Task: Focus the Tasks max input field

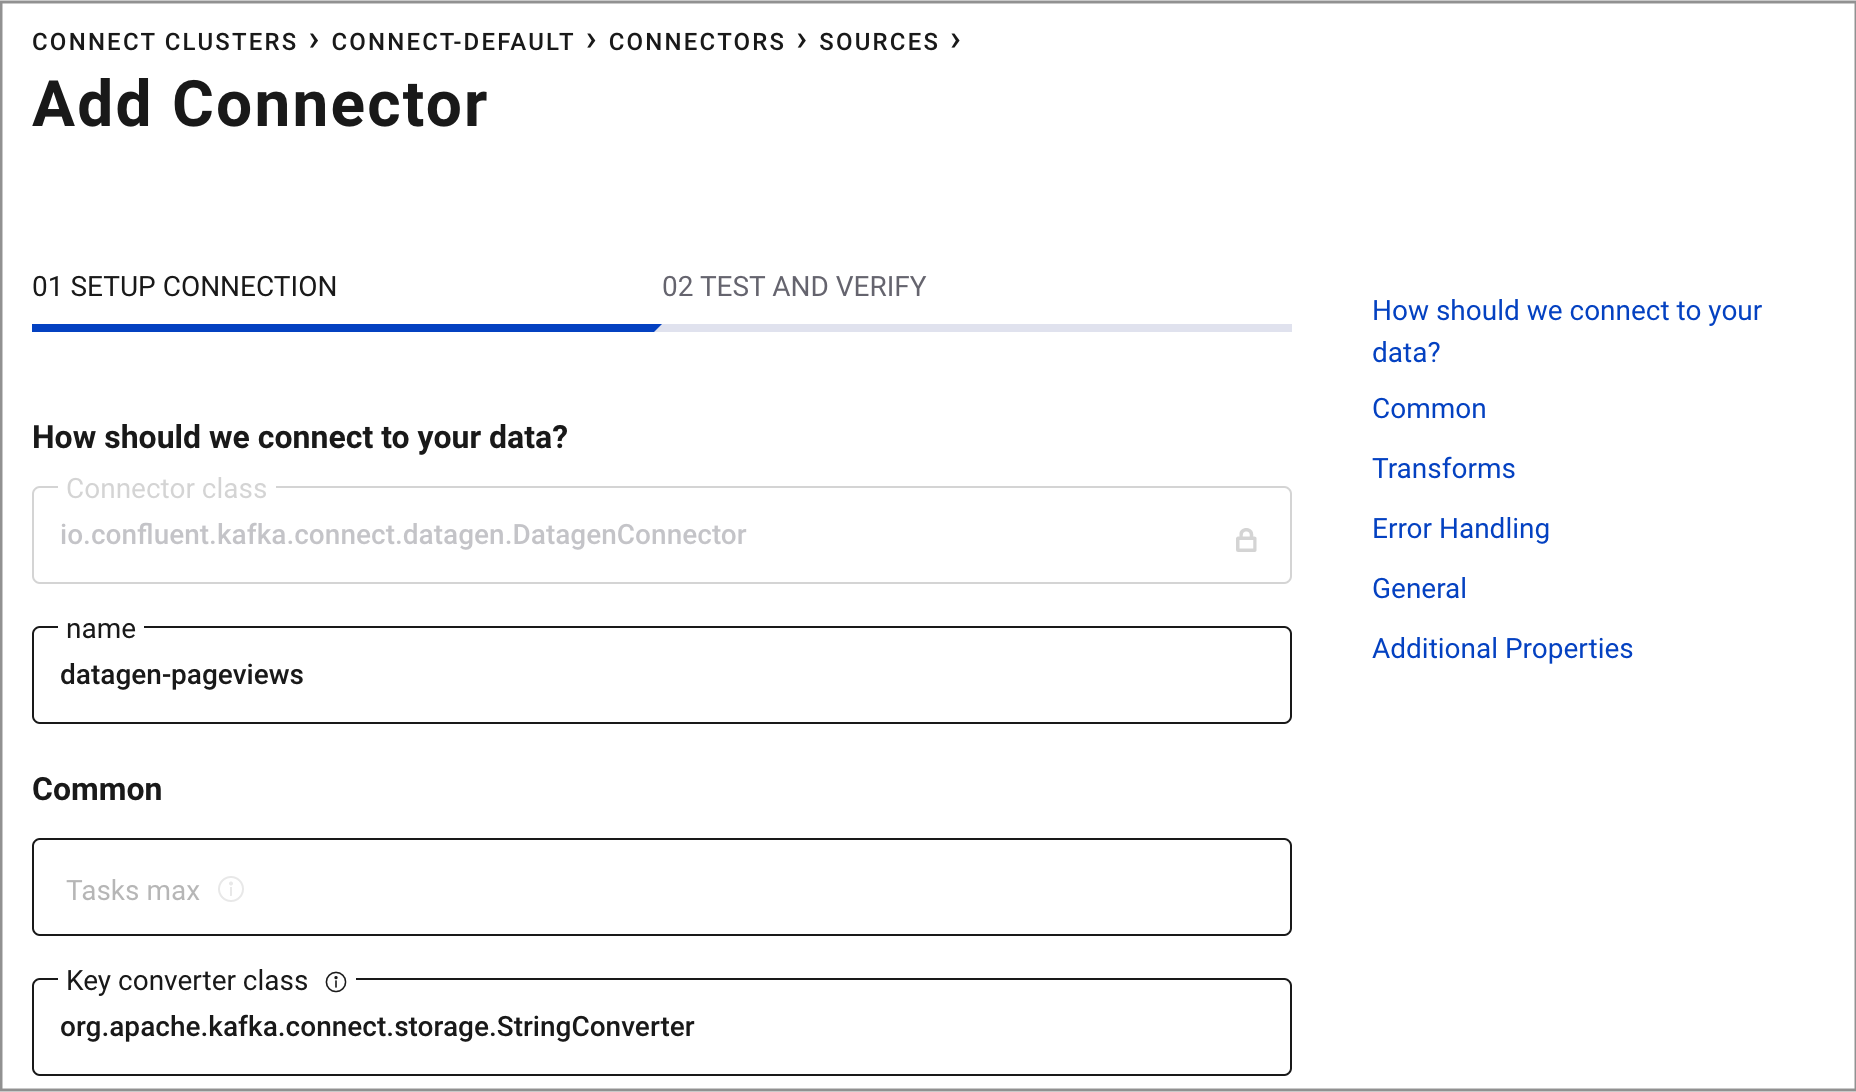Action: coord(660,888)
